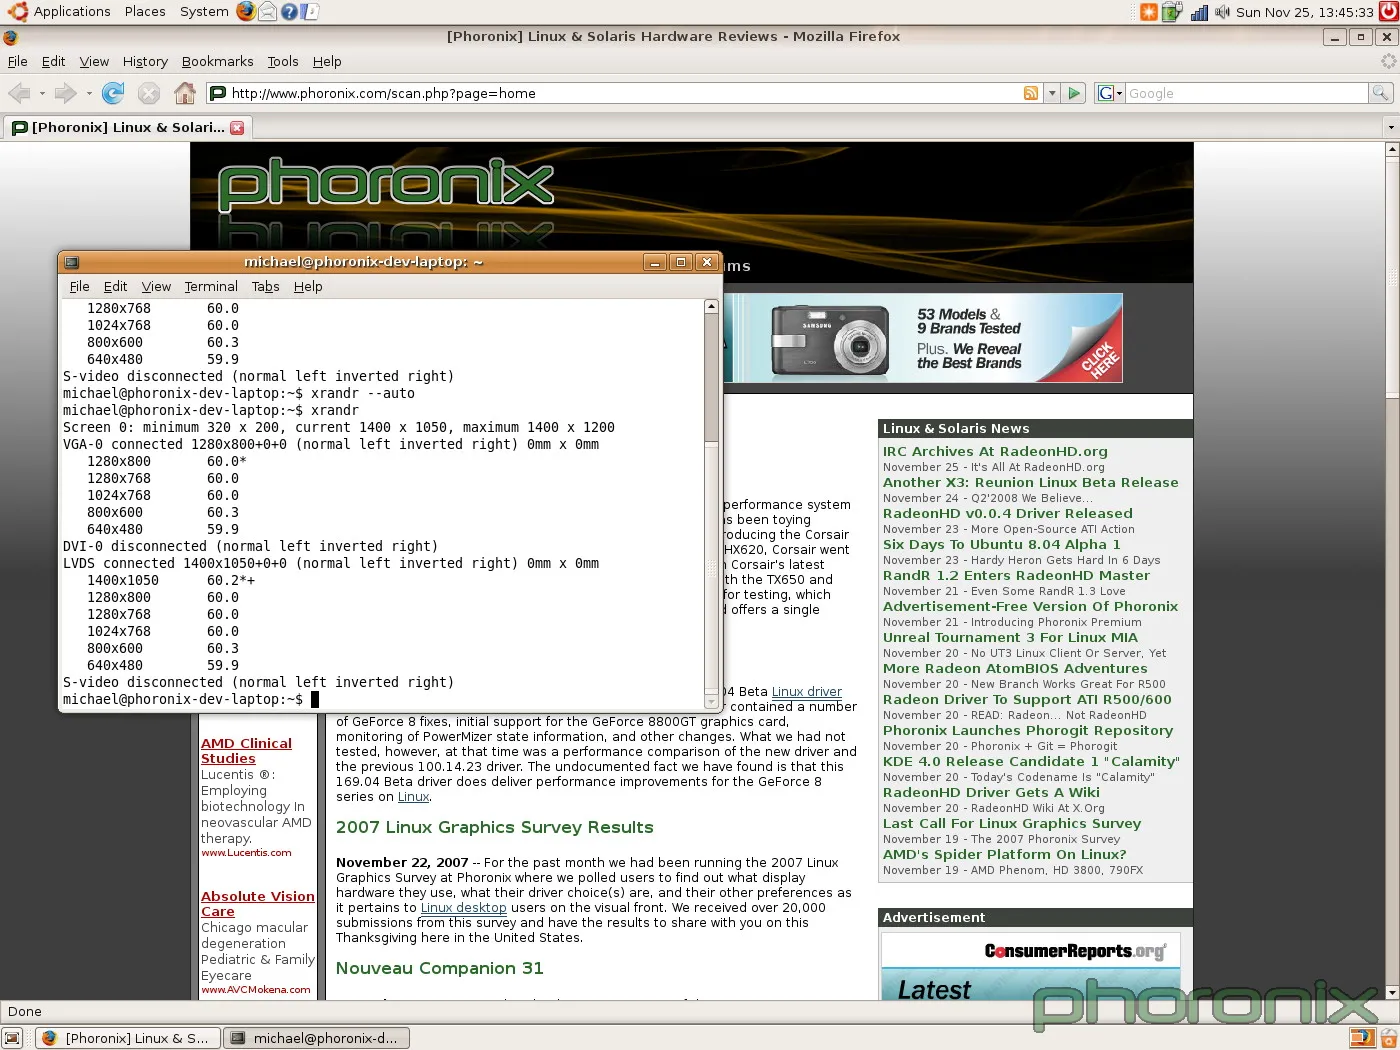Screen dimensions: 1400x1050
Task: Open 'Unreal Tournament 3 For Linux MIA' link
Action: coord(1010,637)
